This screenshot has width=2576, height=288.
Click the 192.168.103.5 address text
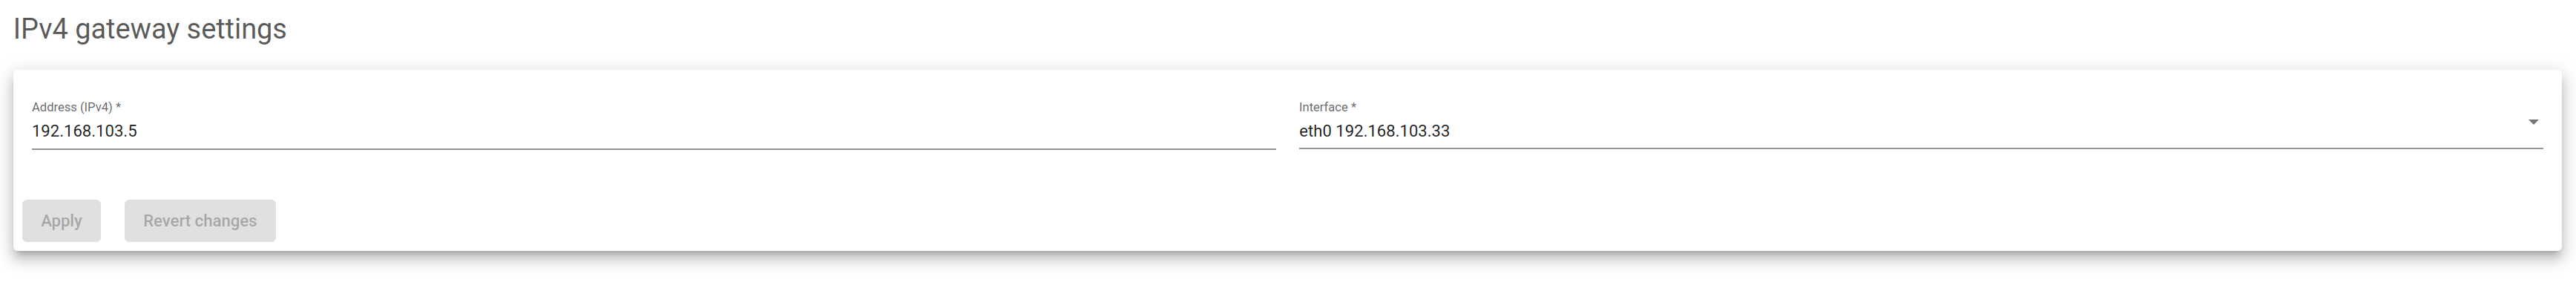84,131
